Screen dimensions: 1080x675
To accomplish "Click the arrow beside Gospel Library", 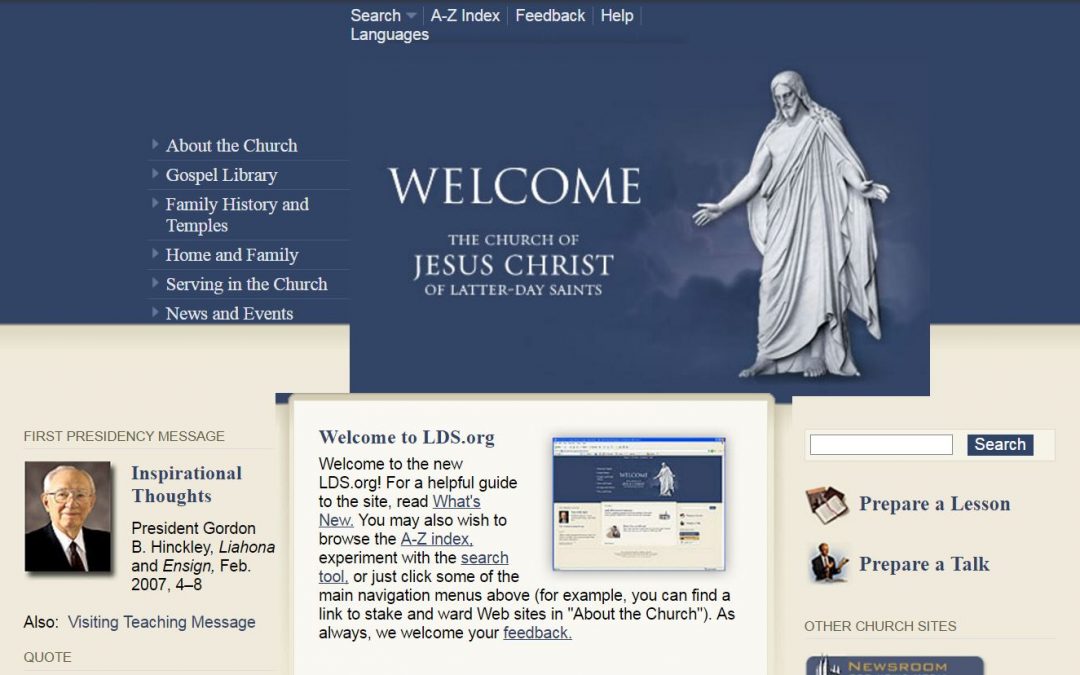I will pyautogui.click(x=155, y=174).
